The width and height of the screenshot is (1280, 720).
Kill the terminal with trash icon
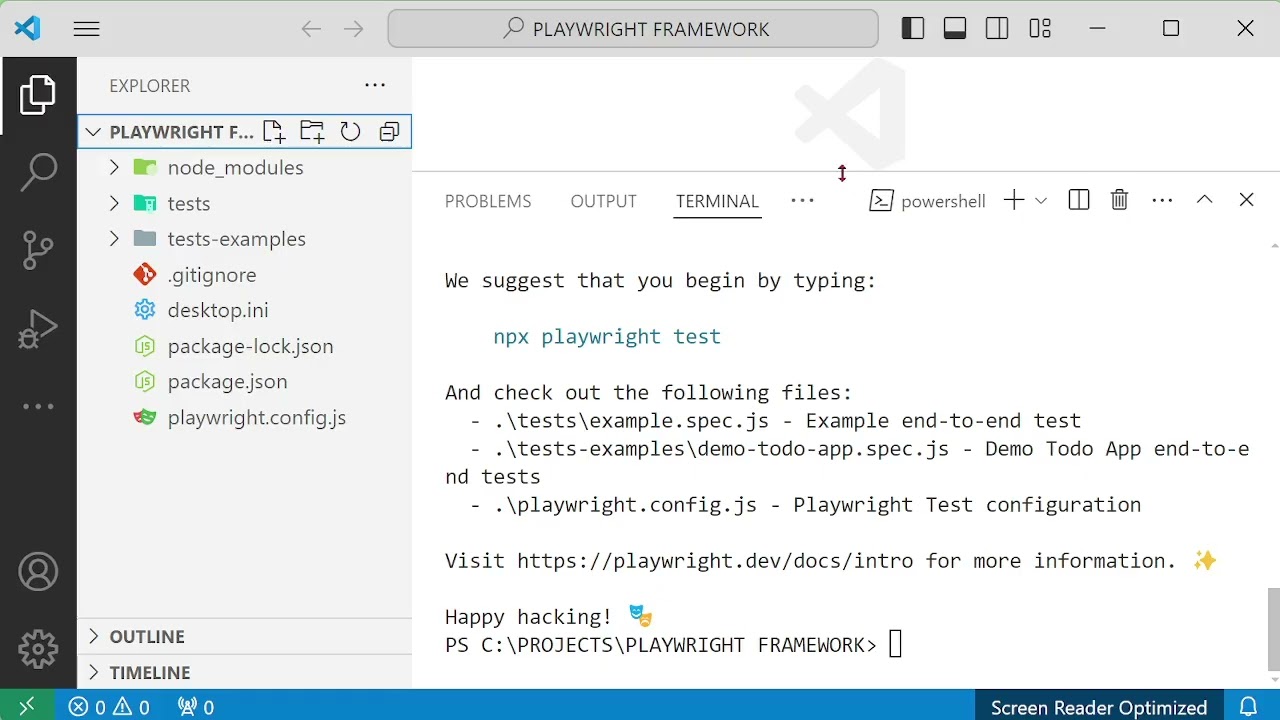[1120, 200]
